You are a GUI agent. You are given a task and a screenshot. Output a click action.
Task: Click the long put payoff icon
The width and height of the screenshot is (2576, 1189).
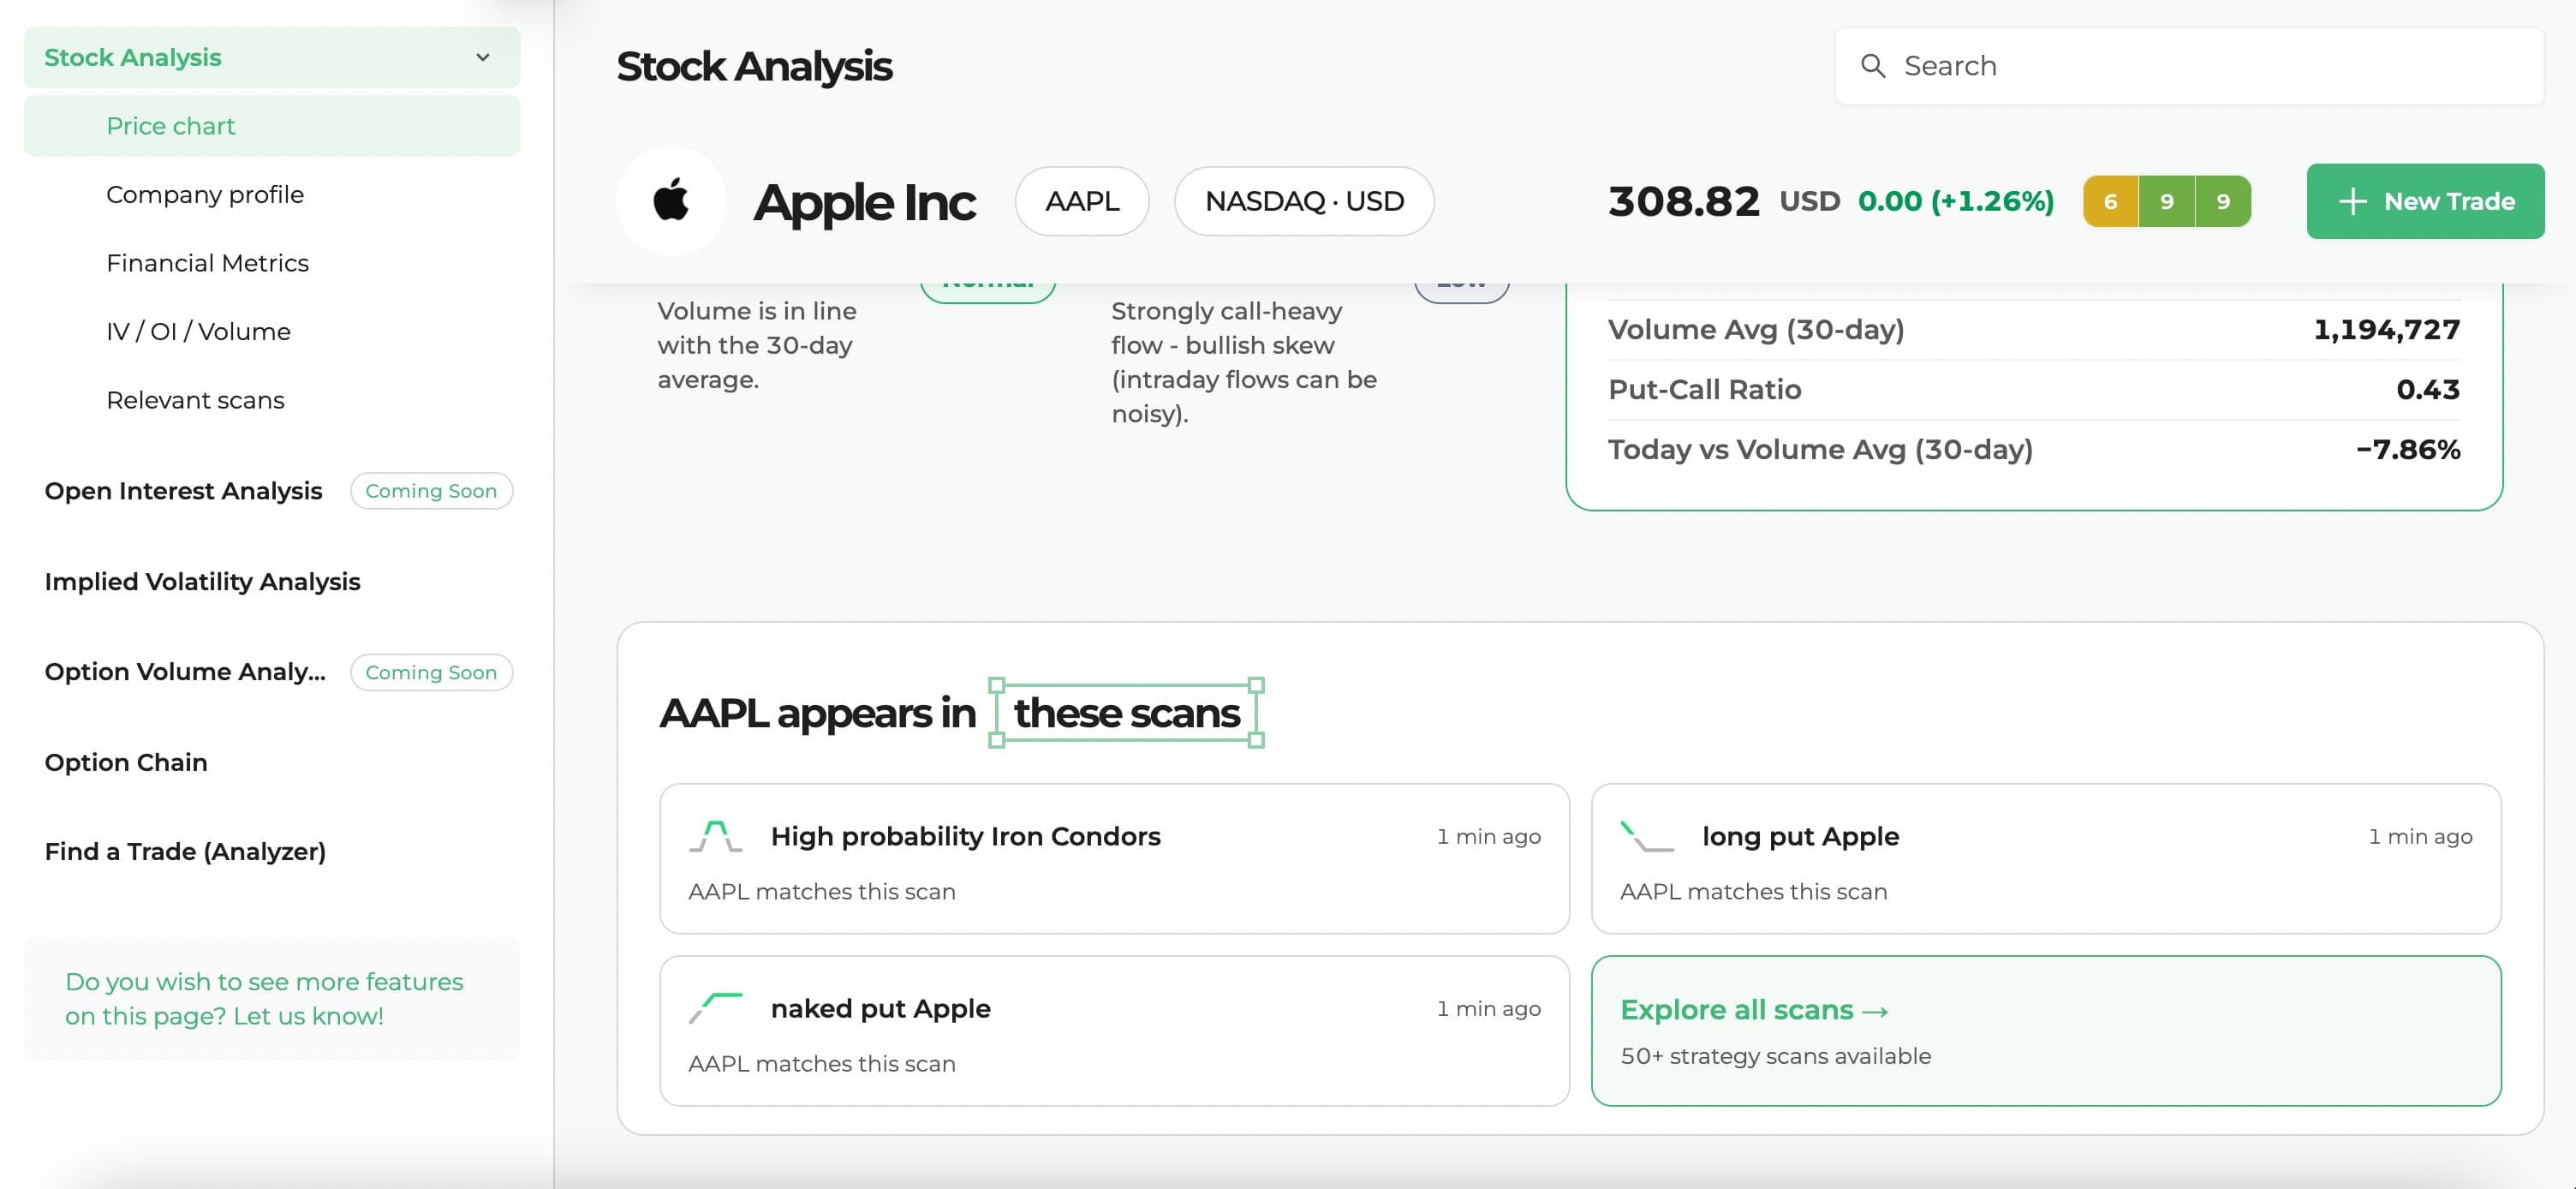coord(1647,836)
